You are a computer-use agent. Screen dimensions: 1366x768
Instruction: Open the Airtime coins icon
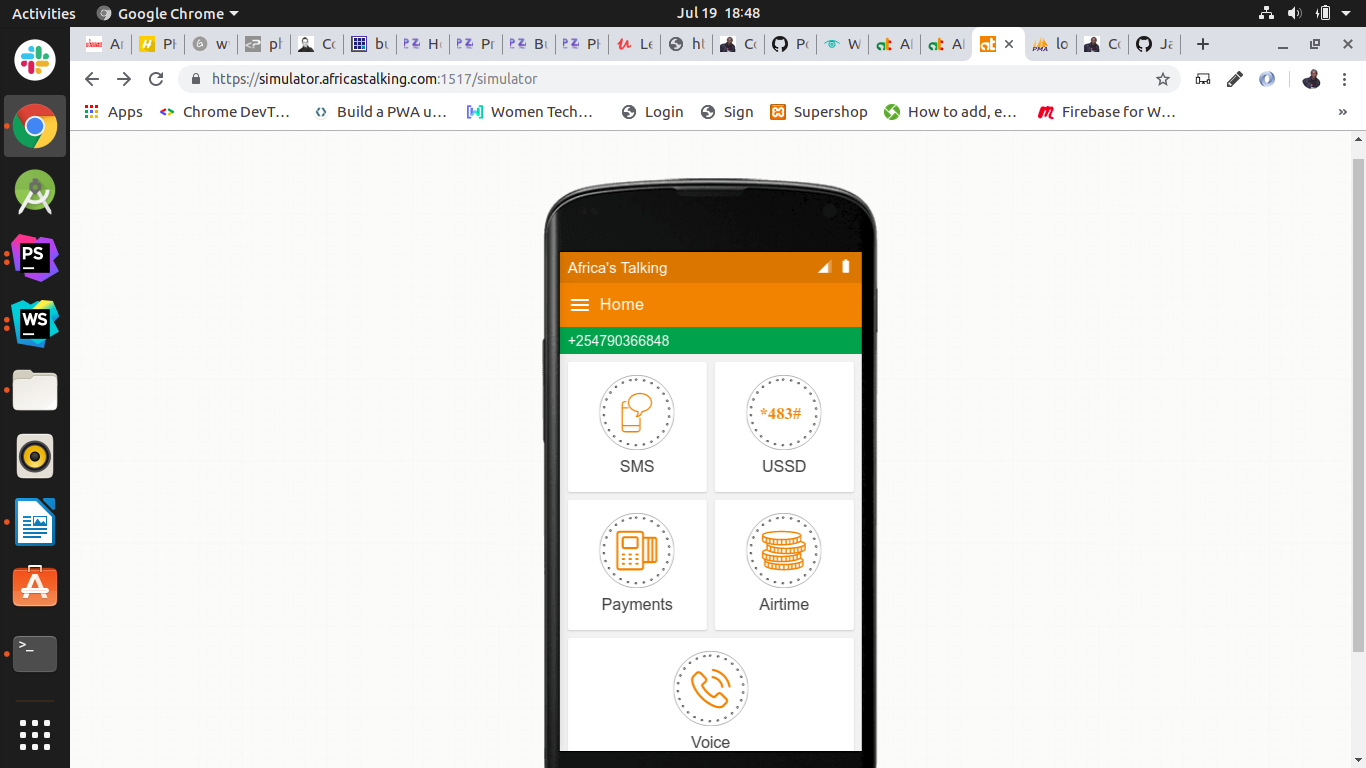(x=783, y=551)
